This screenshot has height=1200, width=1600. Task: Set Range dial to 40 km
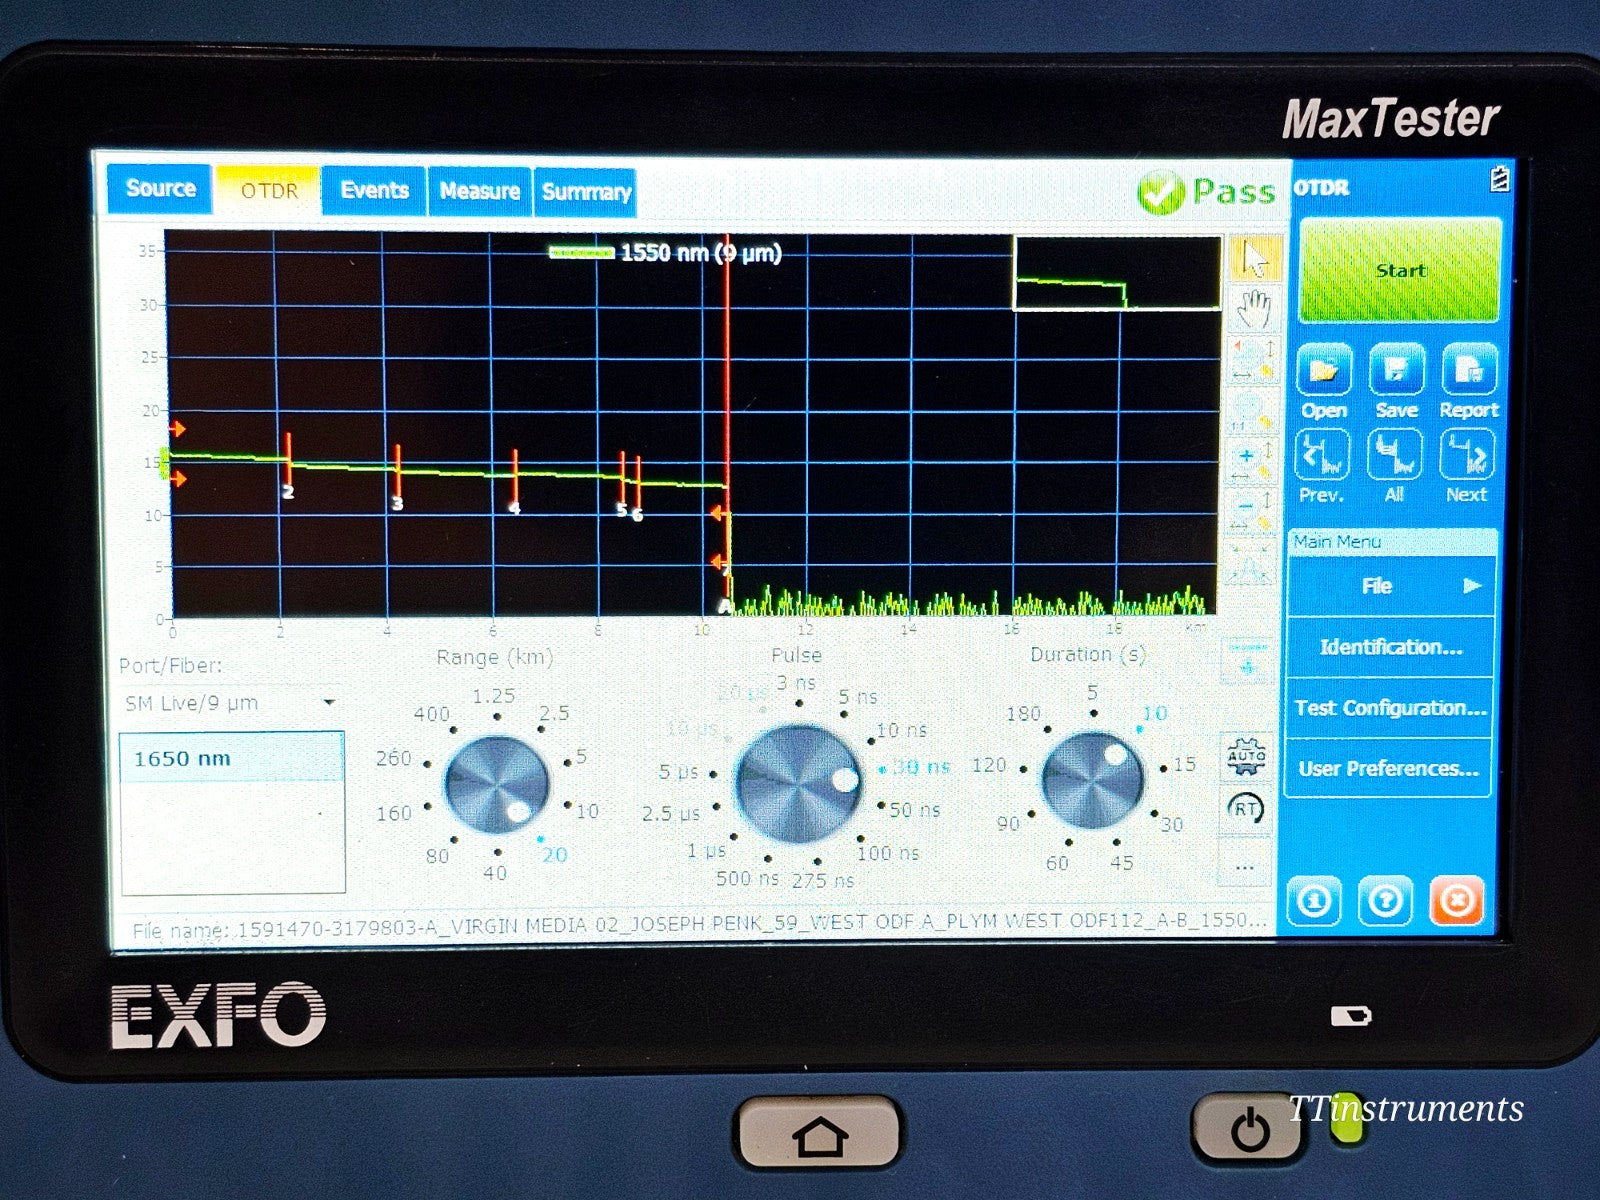[x=495, y=873]
